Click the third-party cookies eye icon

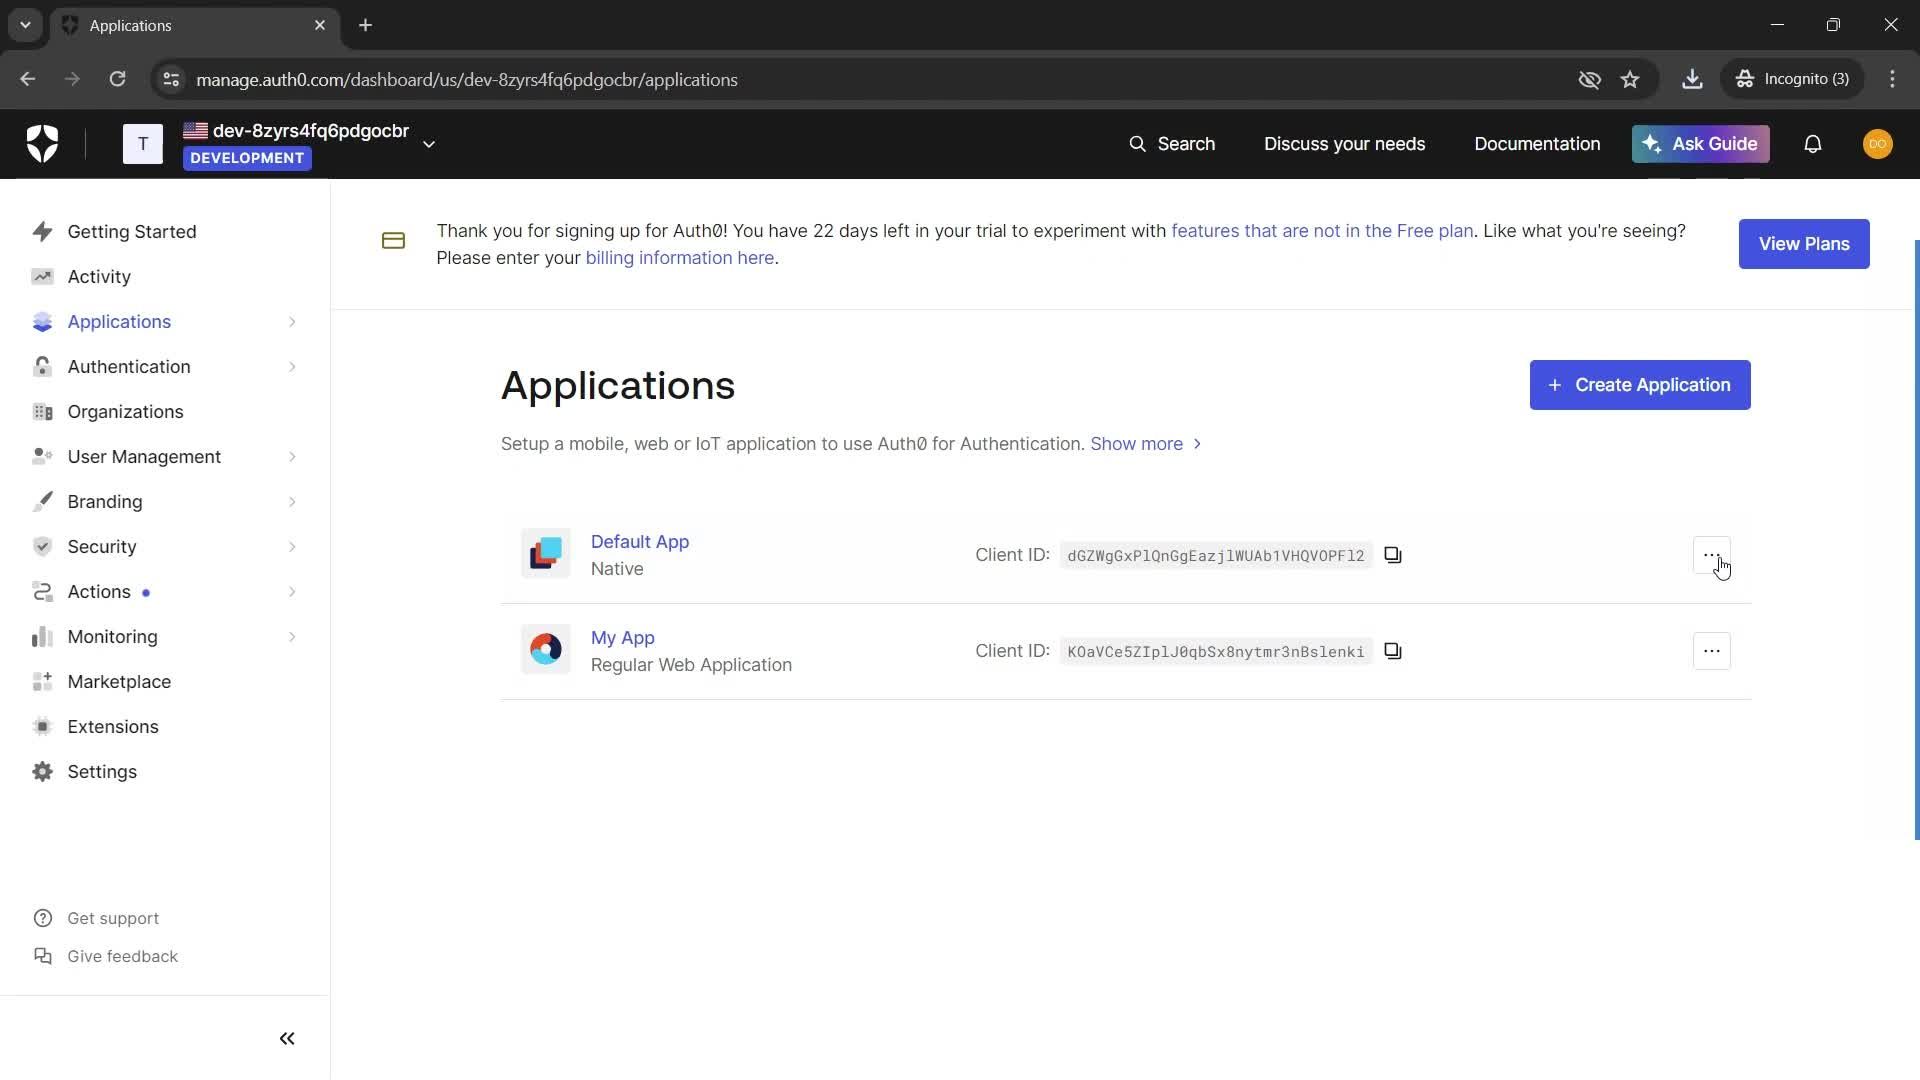1589,79
